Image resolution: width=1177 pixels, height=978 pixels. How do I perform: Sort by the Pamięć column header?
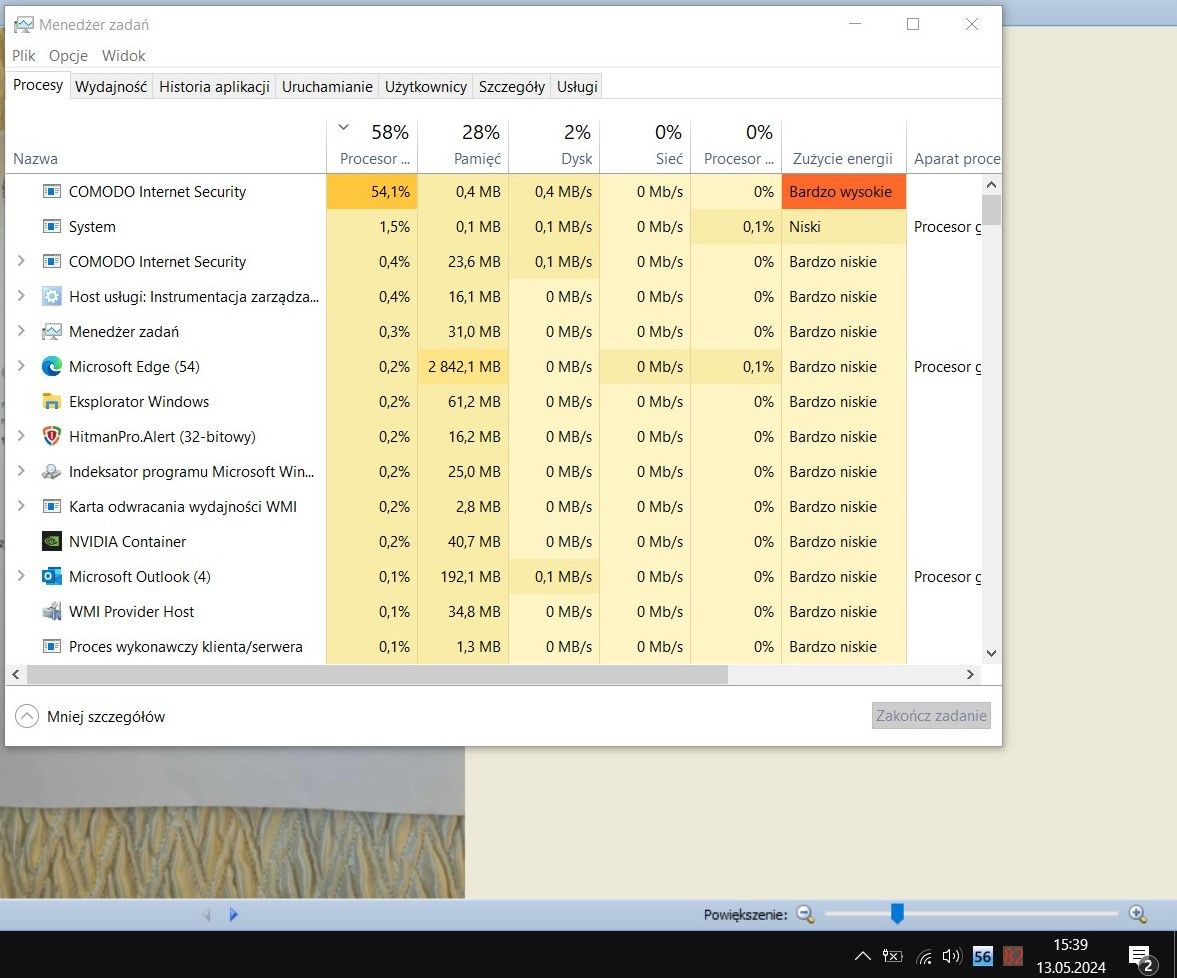click(463, 146)
